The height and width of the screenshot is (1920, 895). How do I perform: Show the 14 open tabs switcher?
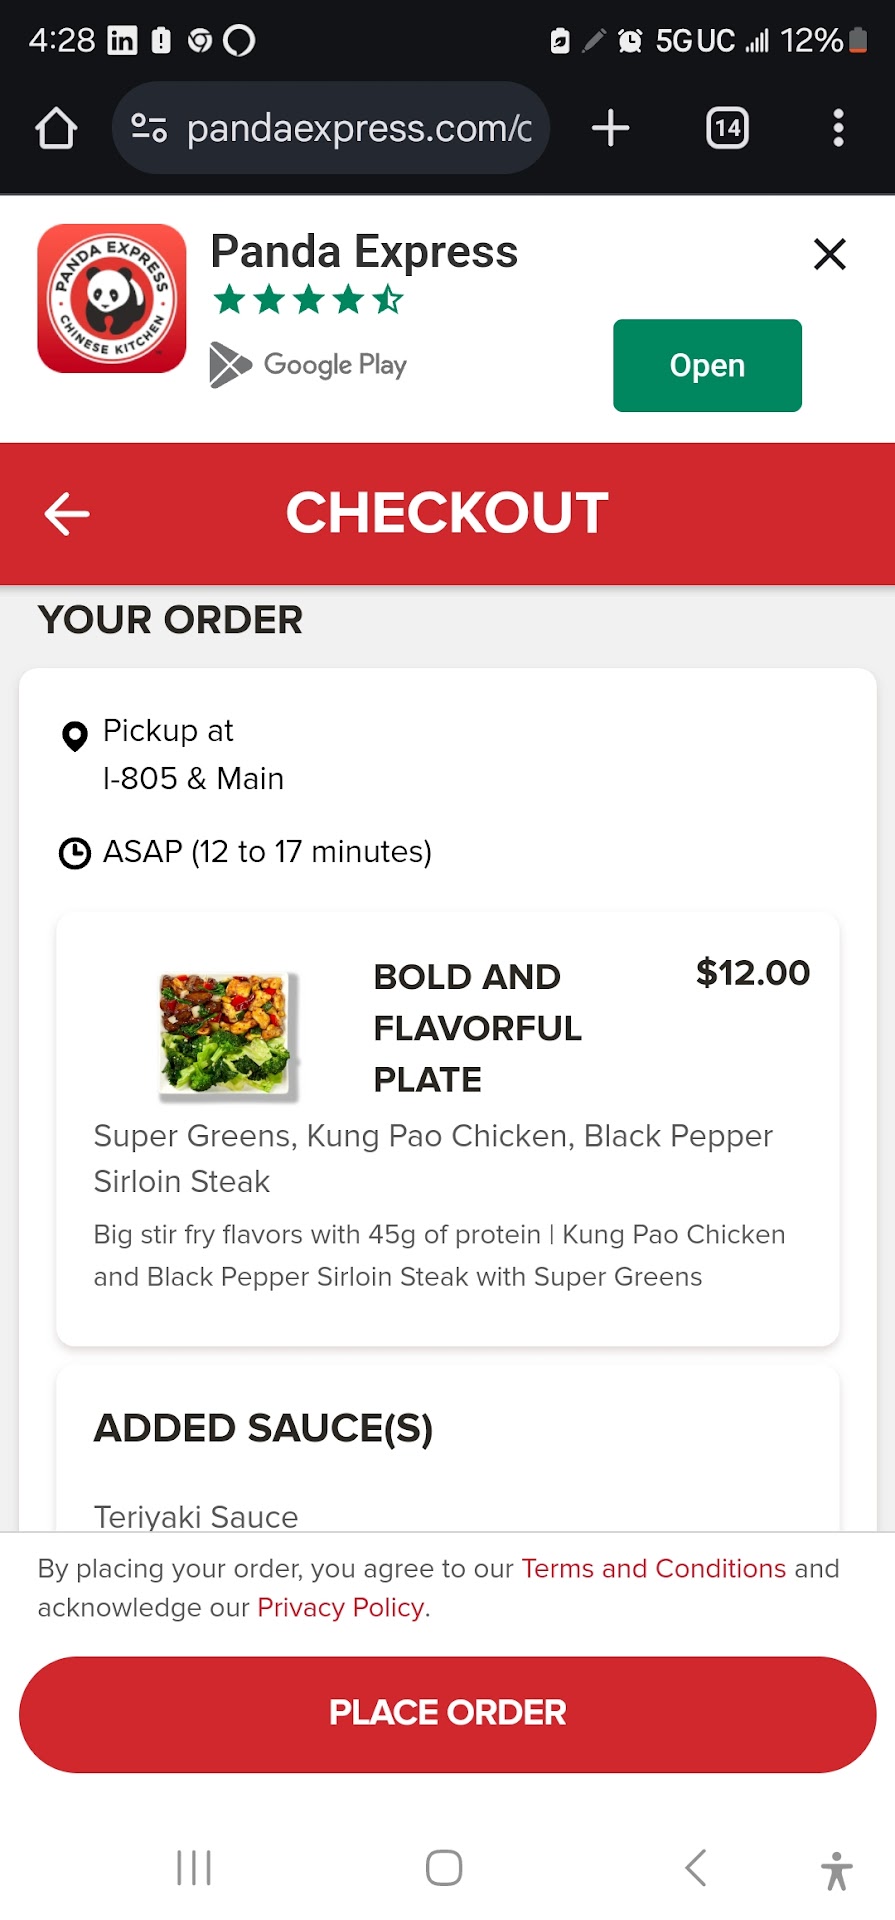pyautogui.click(x=727, y=128)
